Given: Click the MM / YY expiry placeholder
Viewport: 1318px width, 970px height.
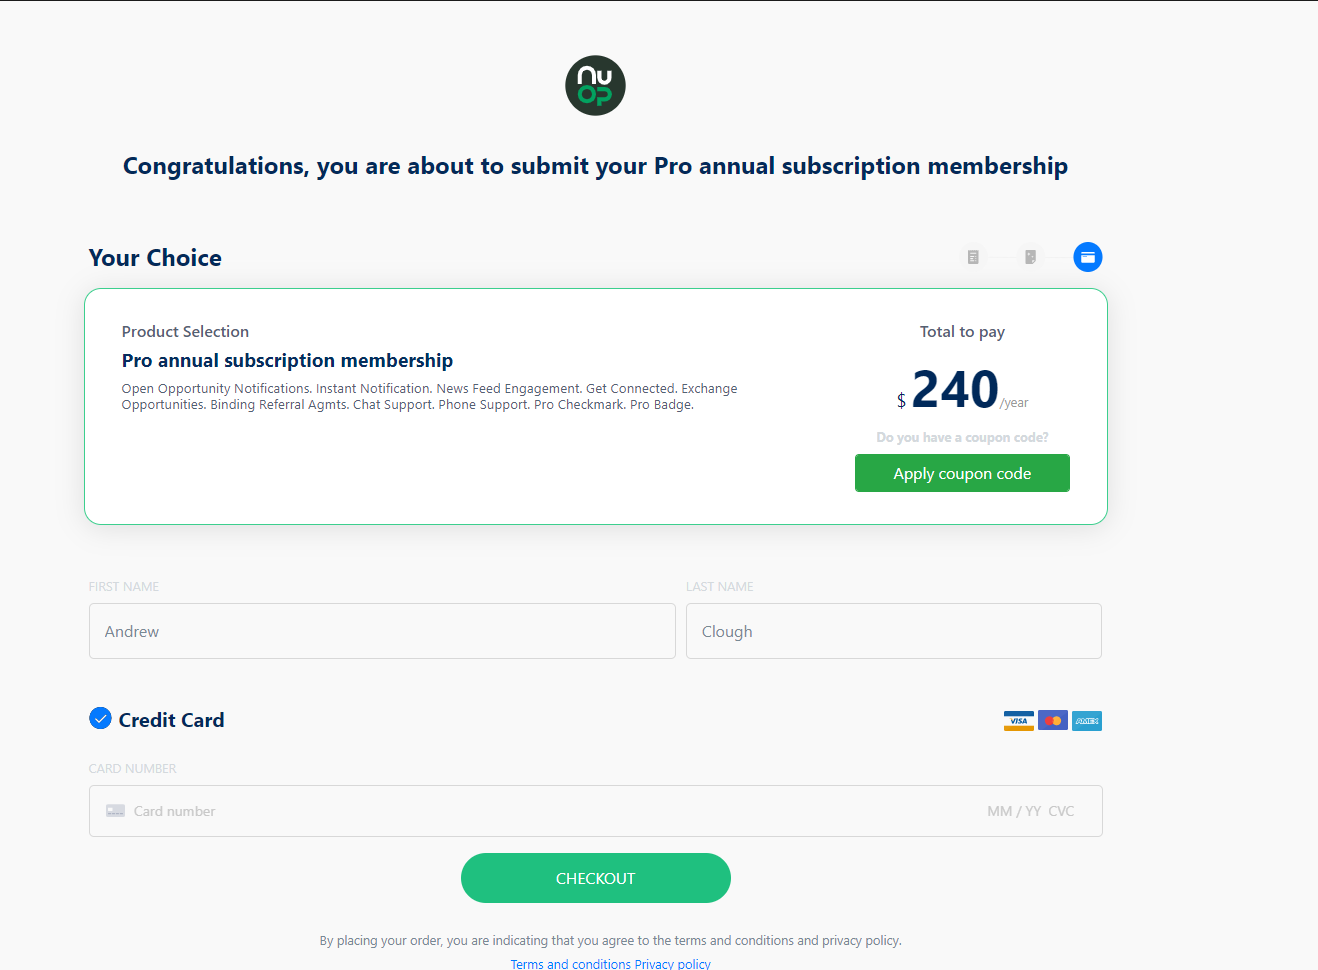Looking at the screenshot, I should coord(1014,811).
